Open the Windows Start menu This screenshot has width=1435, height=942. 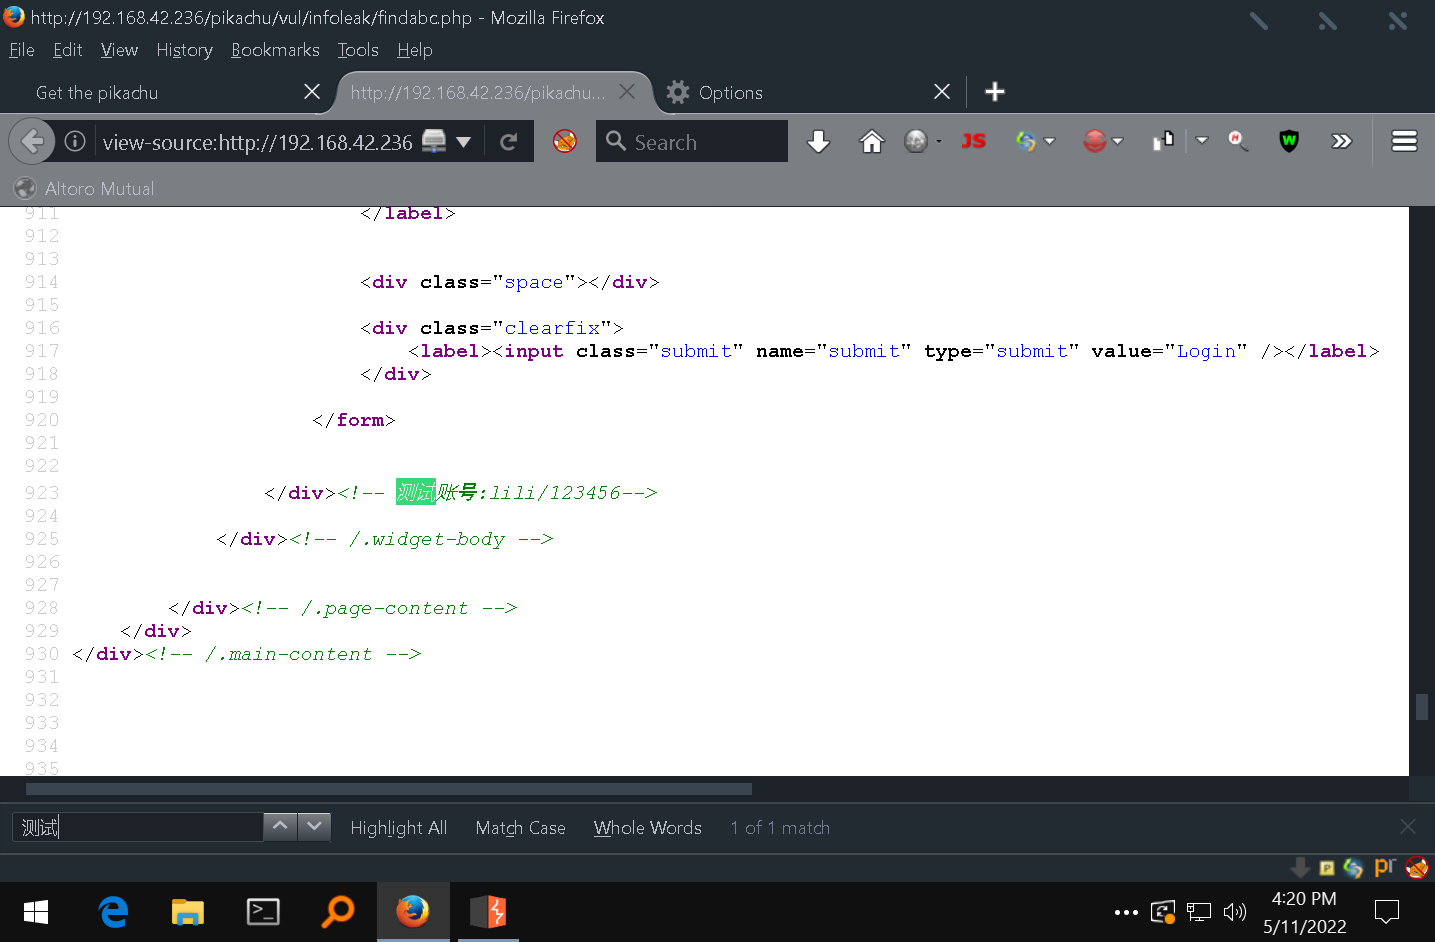tap(36, 912)
